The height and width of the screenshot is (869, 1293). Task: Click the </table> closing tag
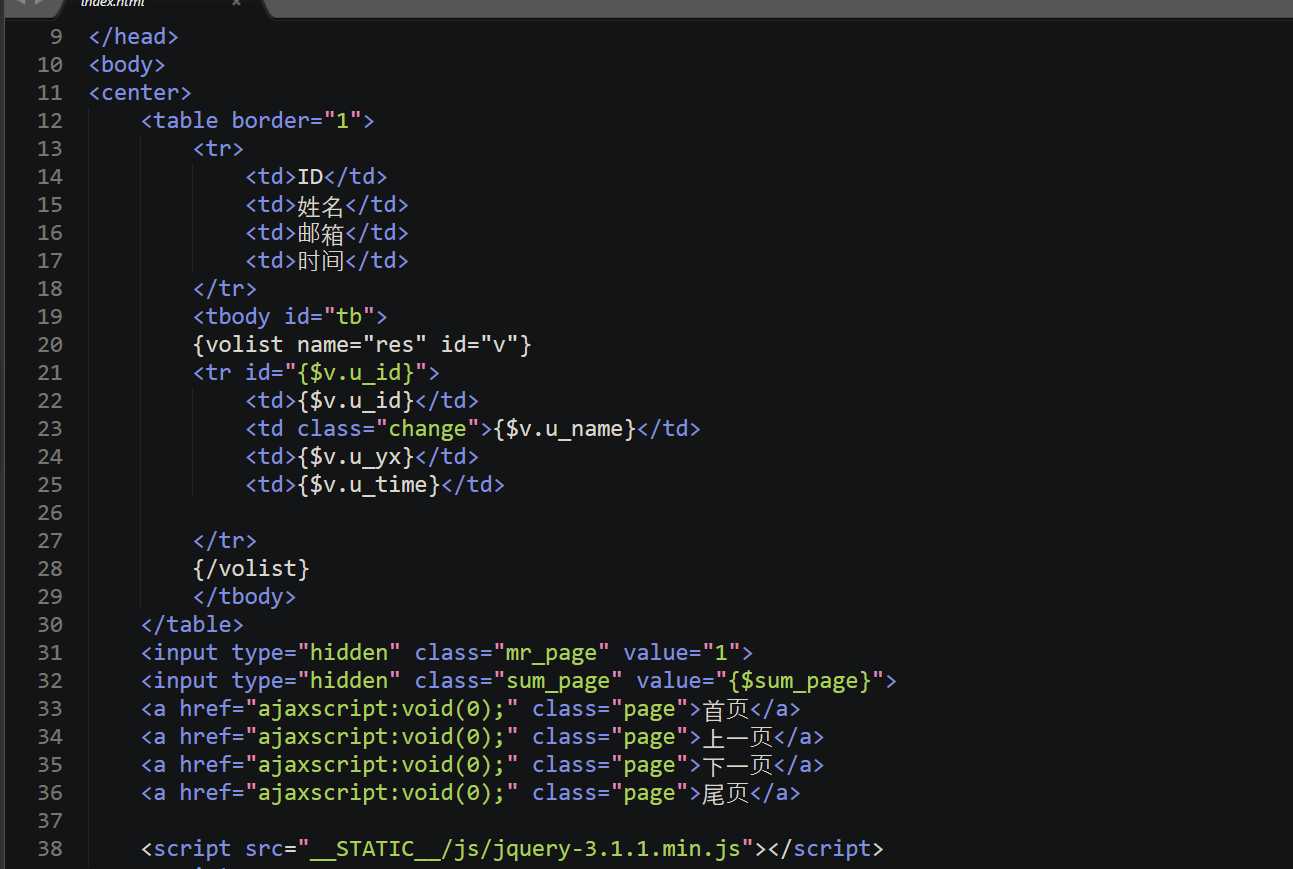[192, 625]
